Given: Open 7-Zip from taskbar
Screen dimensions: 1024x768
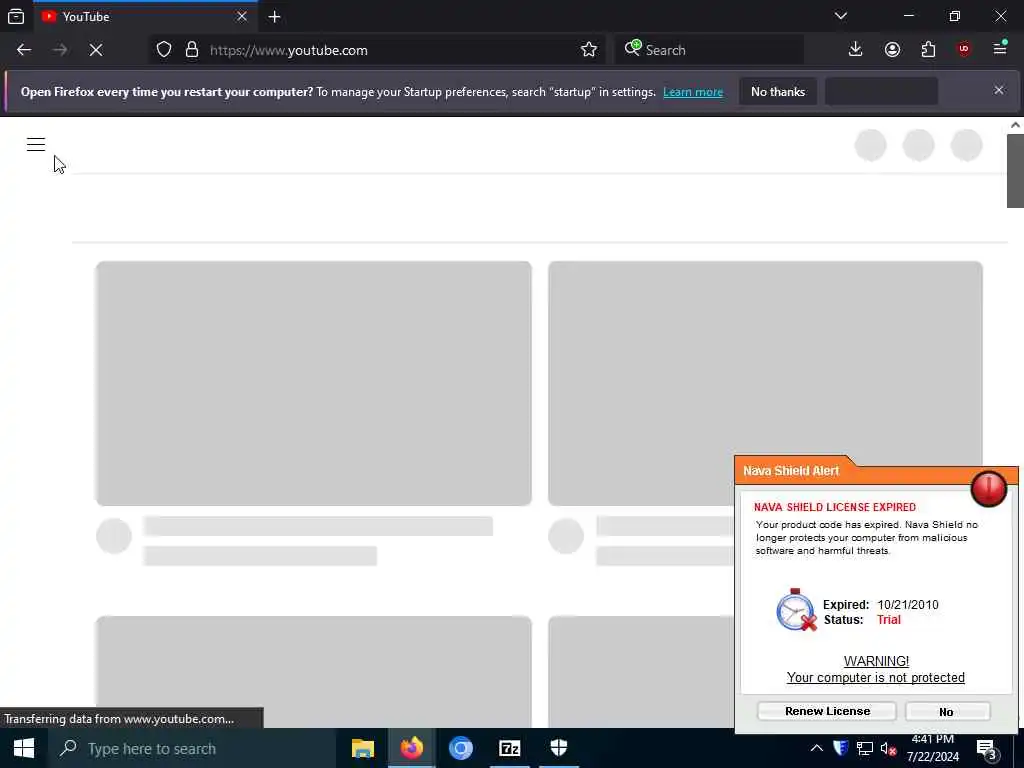Looking at the screenshot, I should (509, 748).
